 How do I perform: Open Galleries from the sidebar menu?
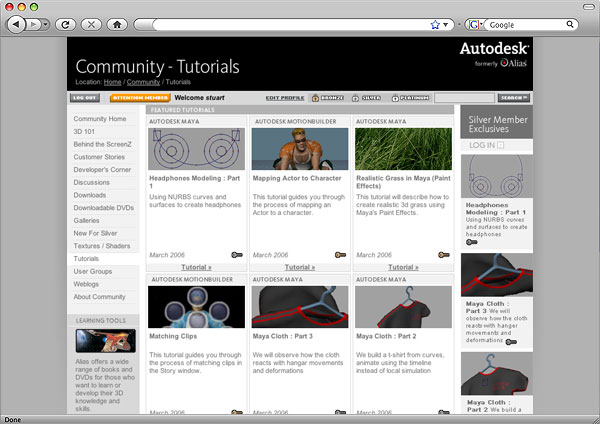(87, 221)
